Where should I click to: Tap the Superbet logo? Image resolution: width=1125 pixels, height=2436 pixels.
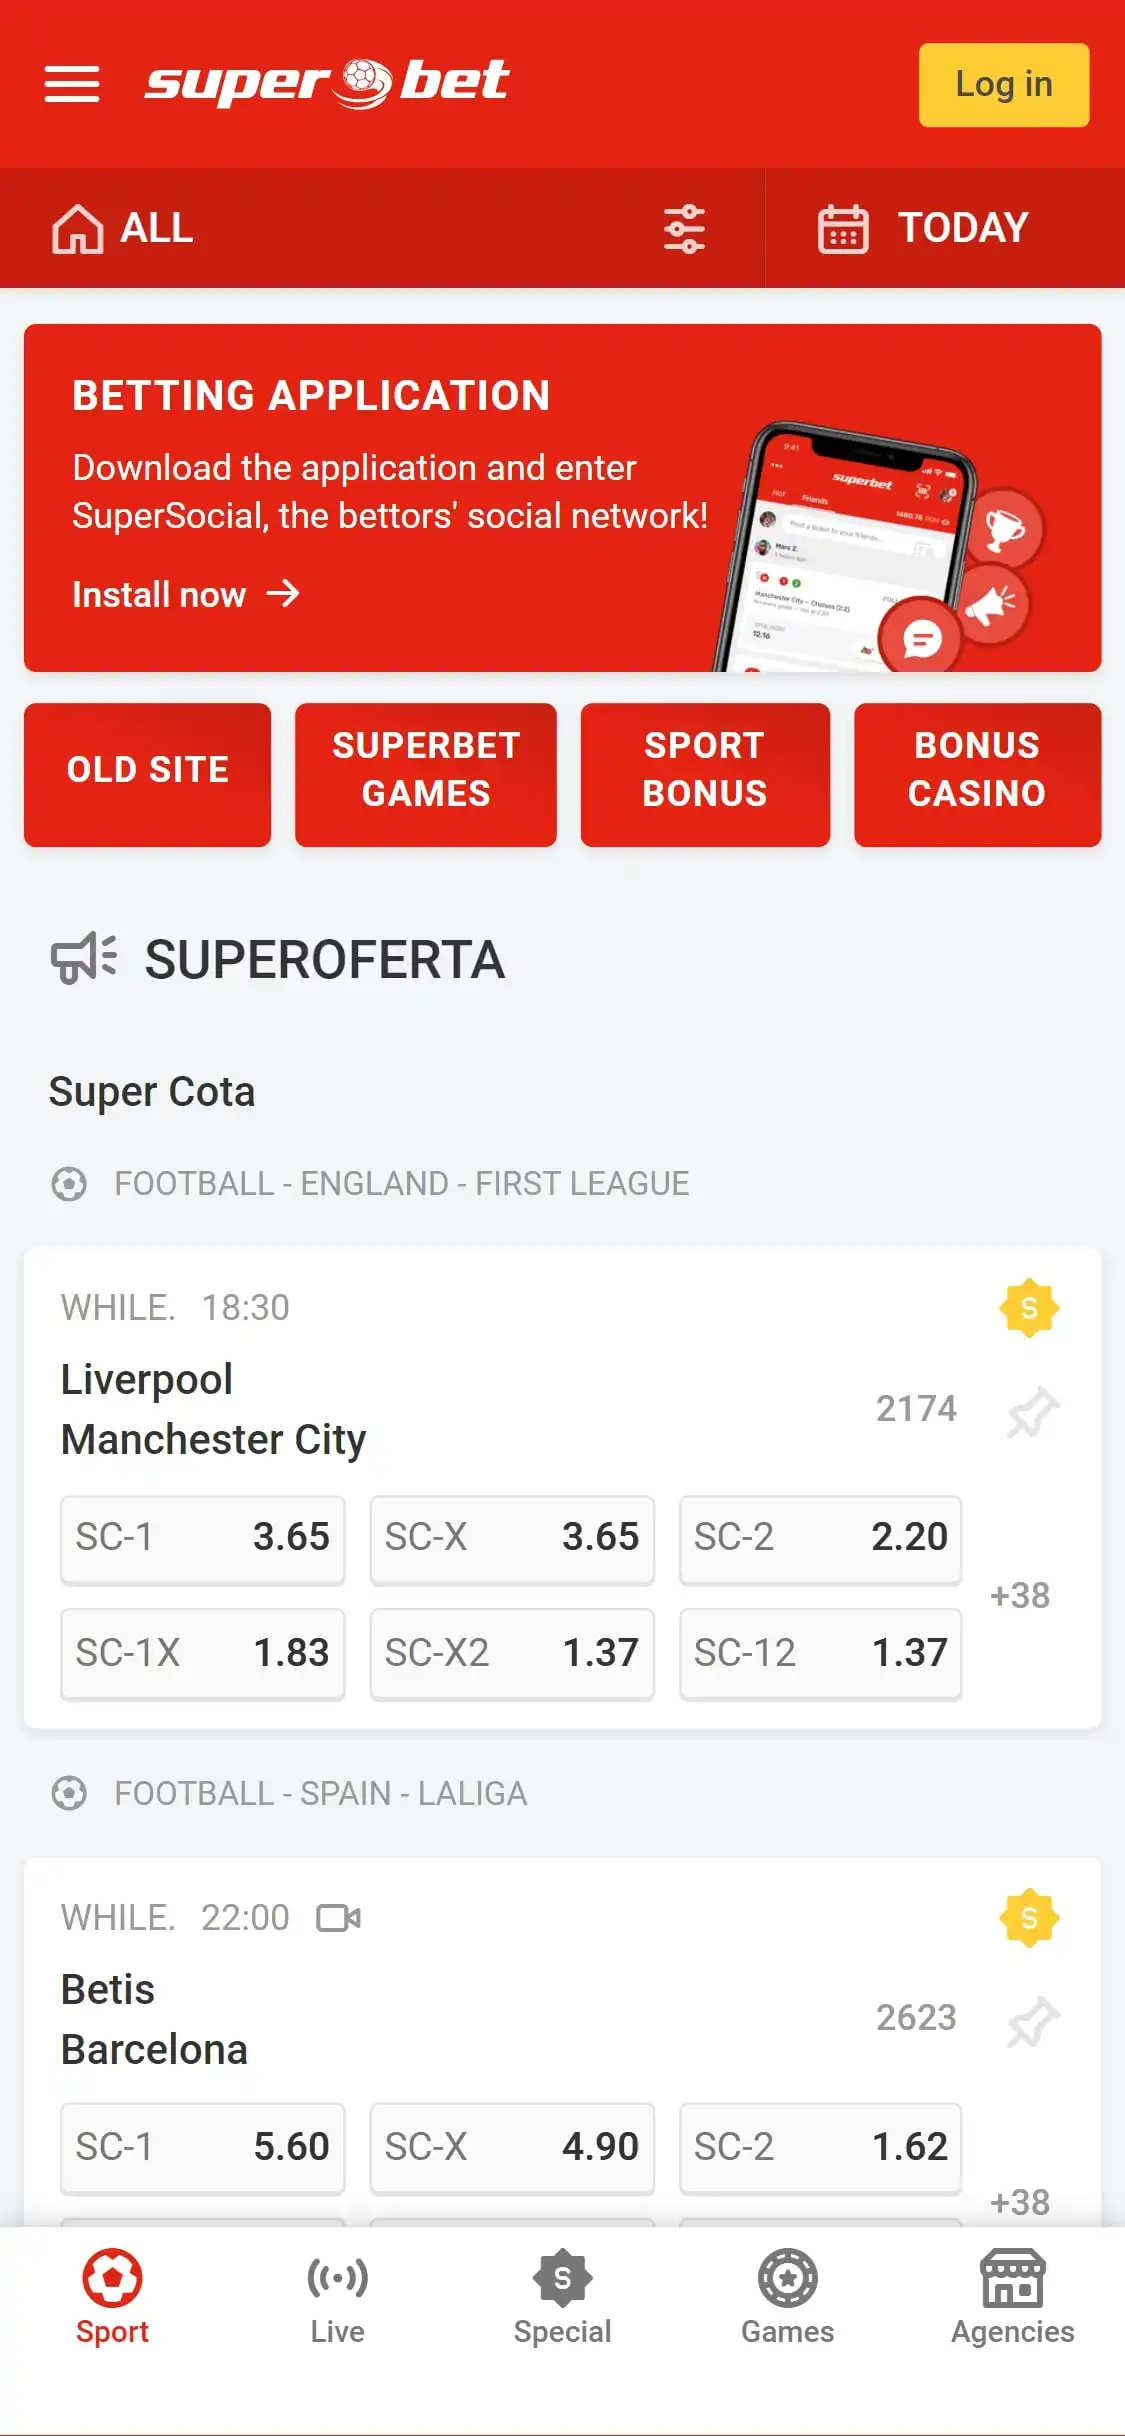coord(327,84)
